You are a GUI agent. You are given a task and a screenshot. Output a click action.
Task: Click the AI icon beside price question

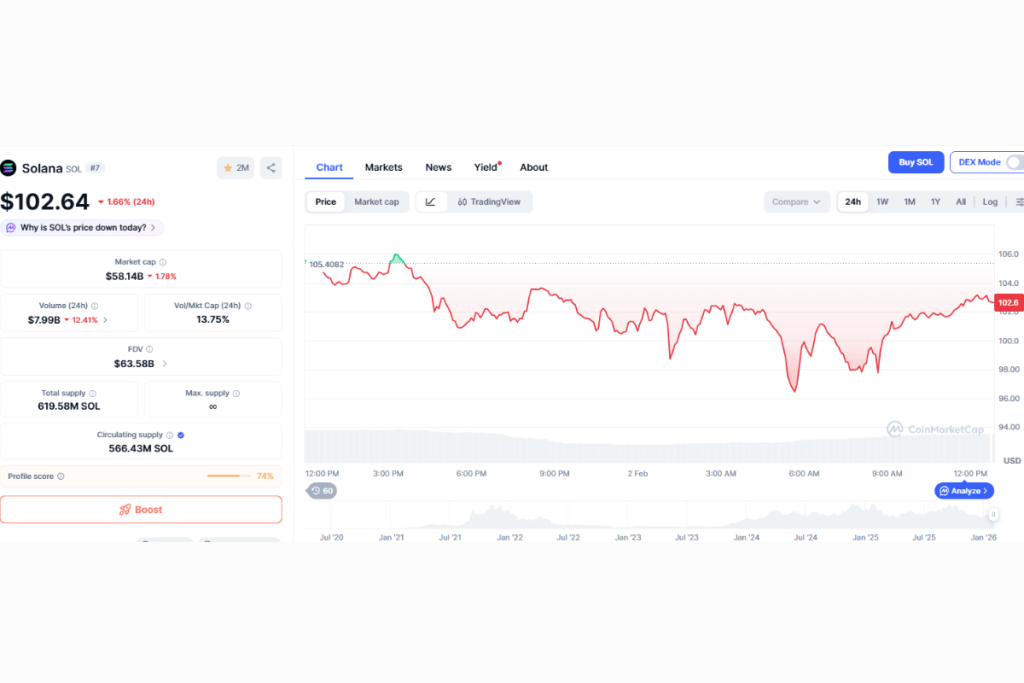[x=10, y=227]
